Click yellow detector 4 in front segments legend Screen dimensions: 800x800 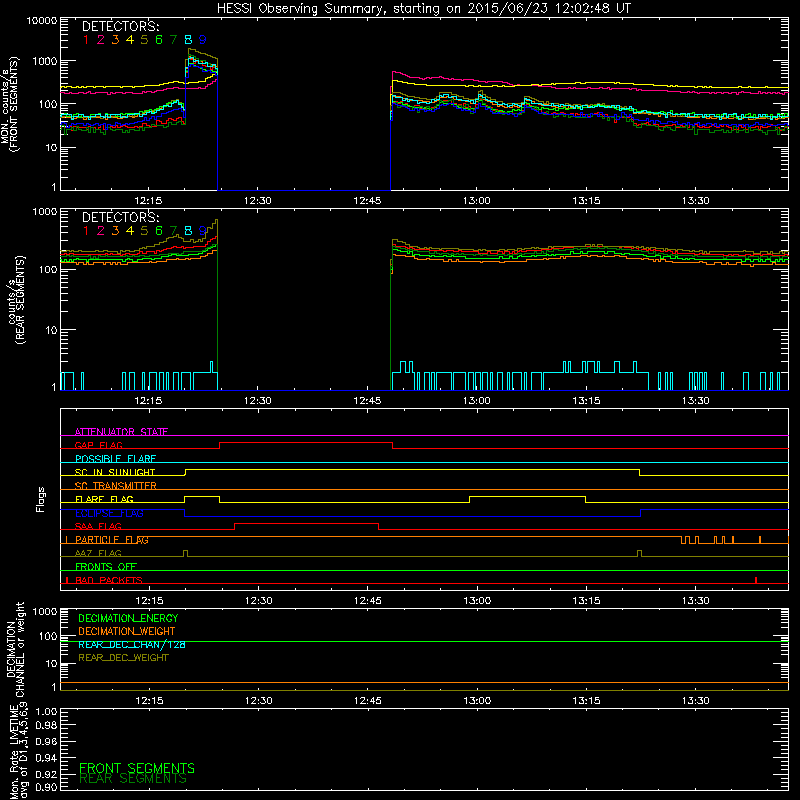pos(130,40)
